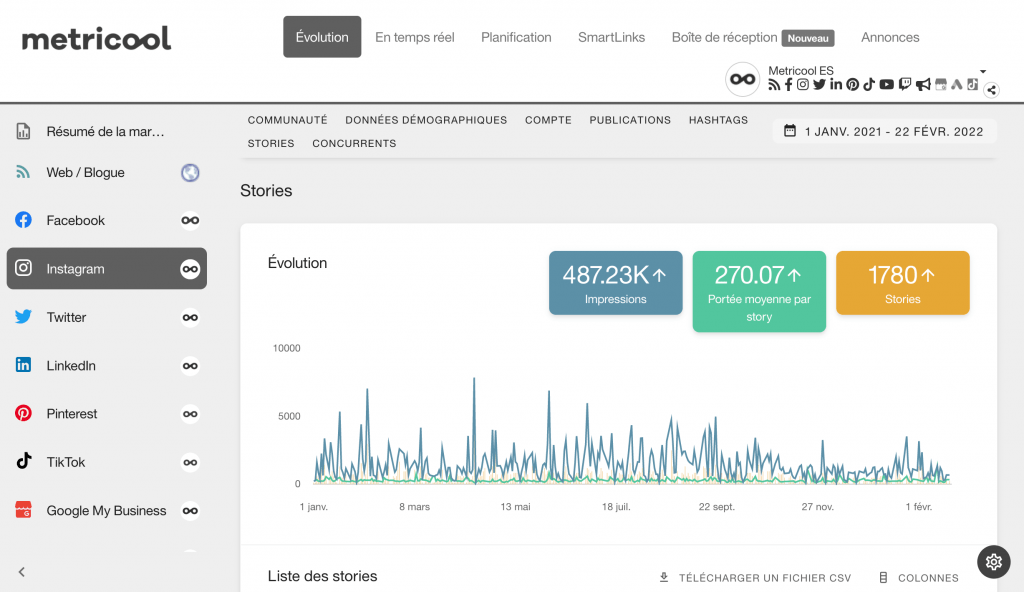Click the metricool logo
This screenshot has height=592, width=1024.
(96, 39)
